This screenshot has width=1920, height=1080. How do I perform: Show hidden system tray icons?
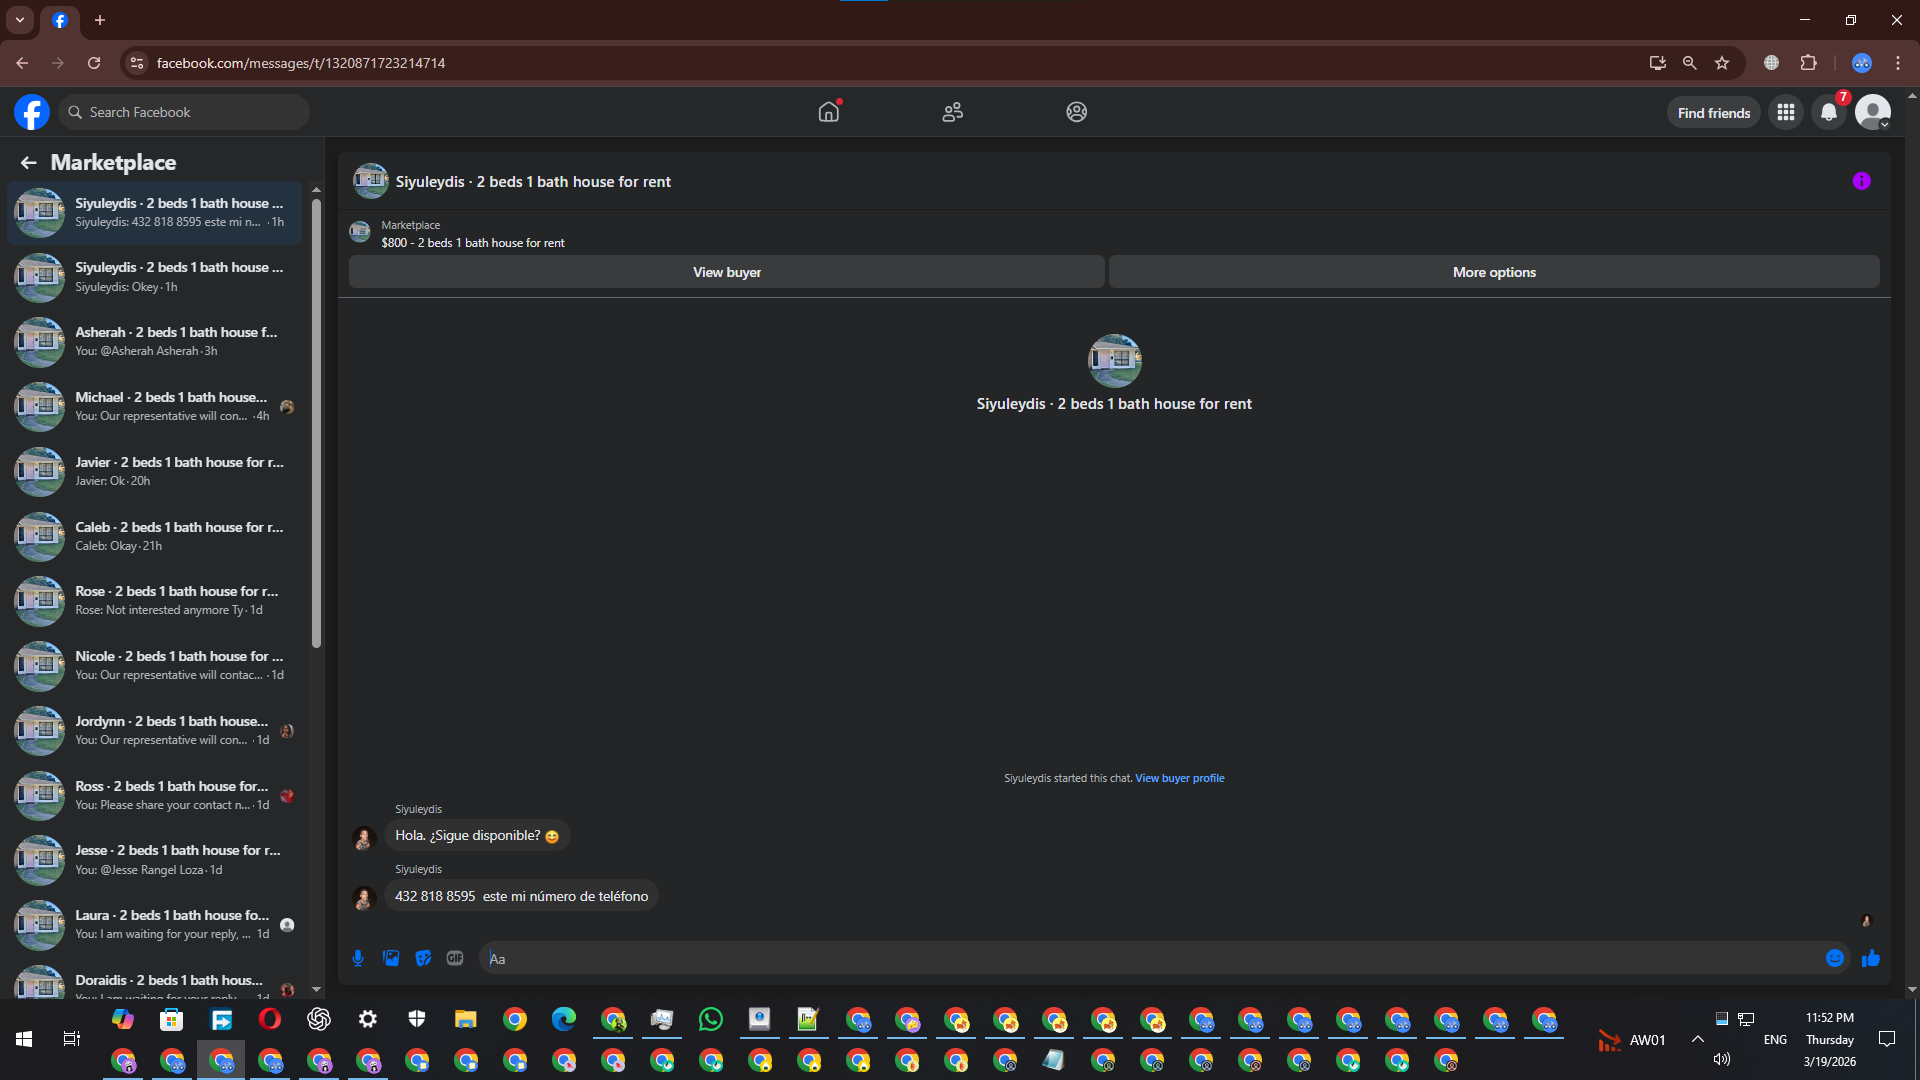[x=1697, y=1039]
